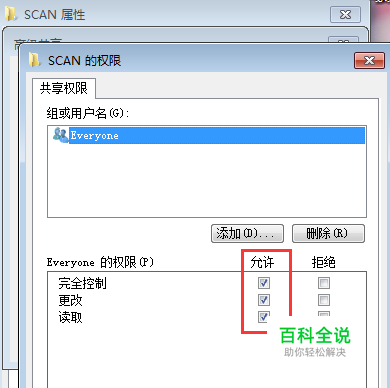Toggle Deny checkbox for 更改
The image size is (390, 388).
324,300
